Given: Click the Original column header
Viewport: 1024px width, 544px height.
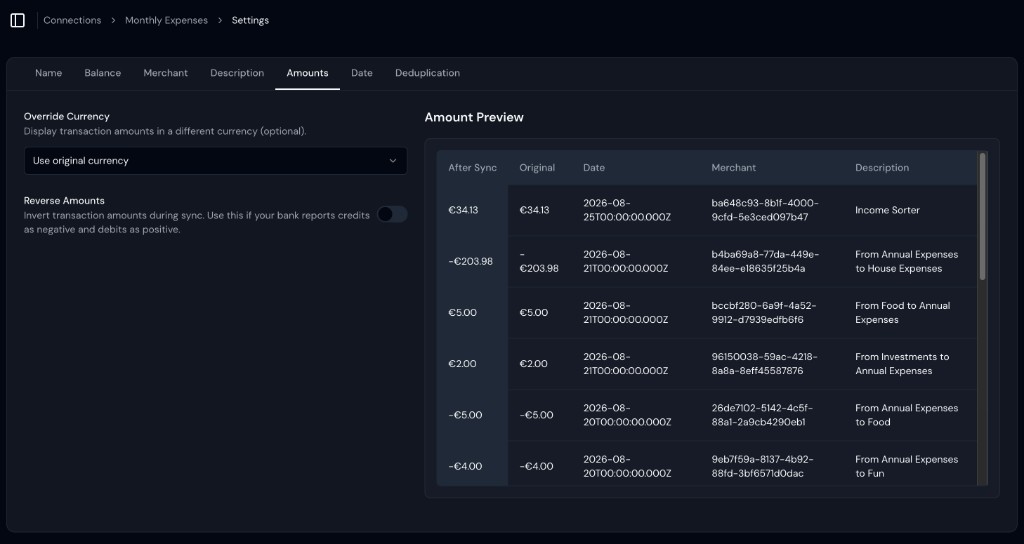Looking at the screenshot, I should point(537,168).
